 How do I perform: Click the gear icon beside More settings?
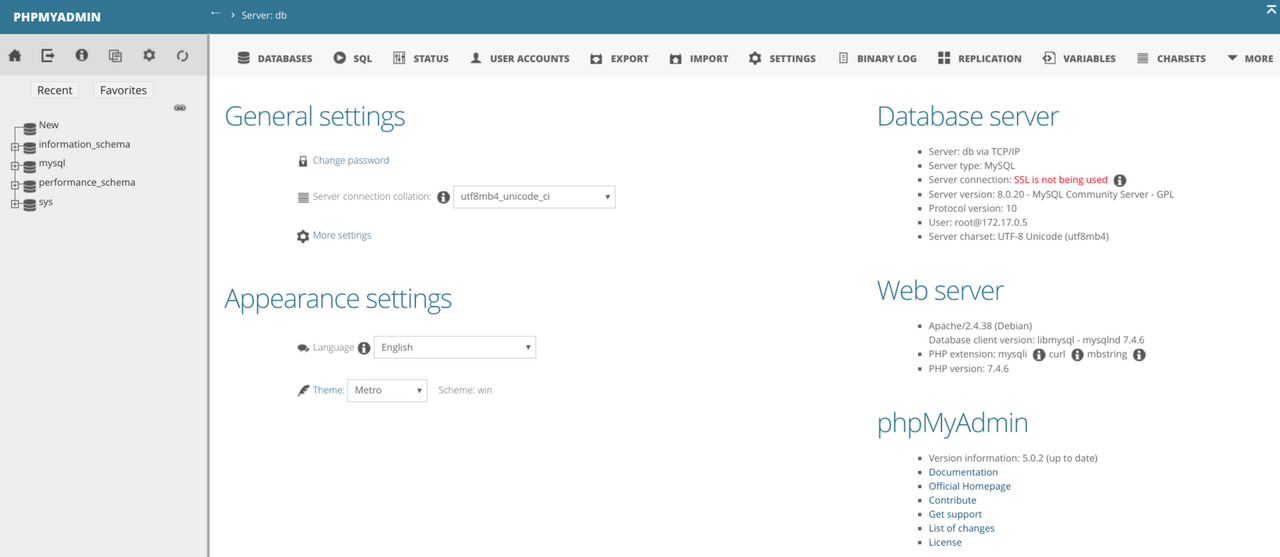(x=303, y=236)
